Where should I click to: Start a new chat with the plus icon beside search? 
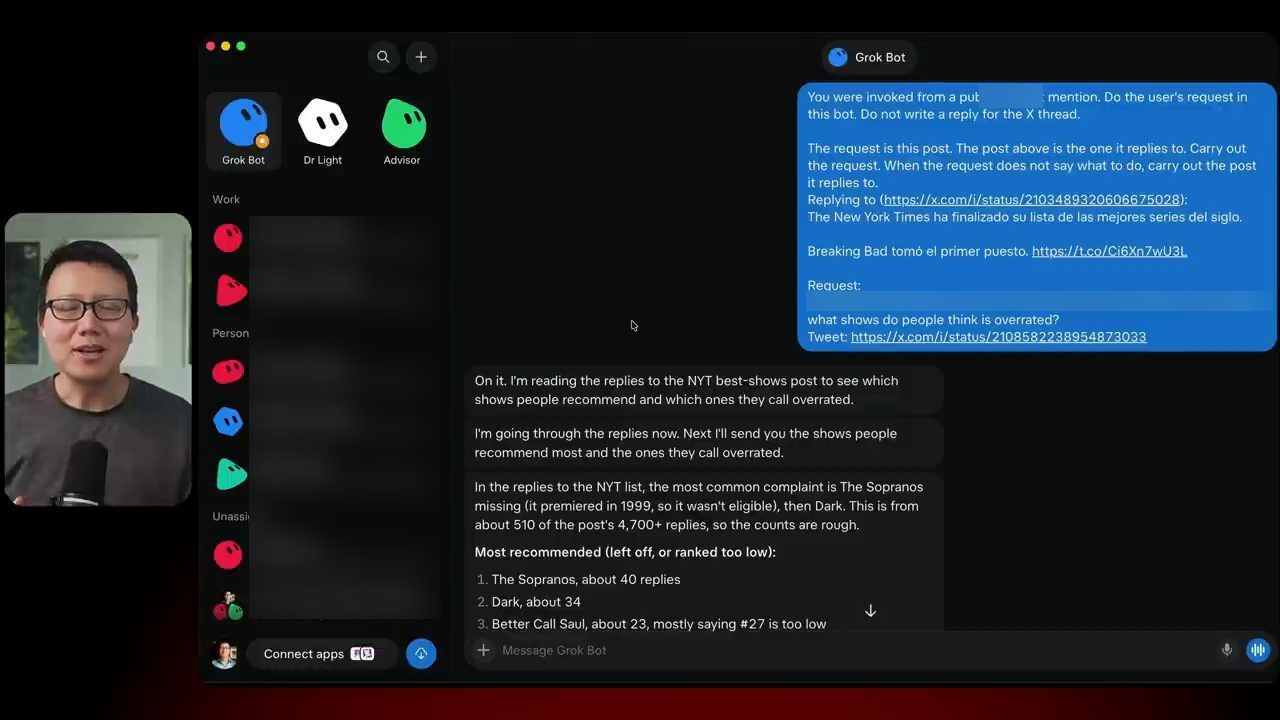[x=421, y=57]
